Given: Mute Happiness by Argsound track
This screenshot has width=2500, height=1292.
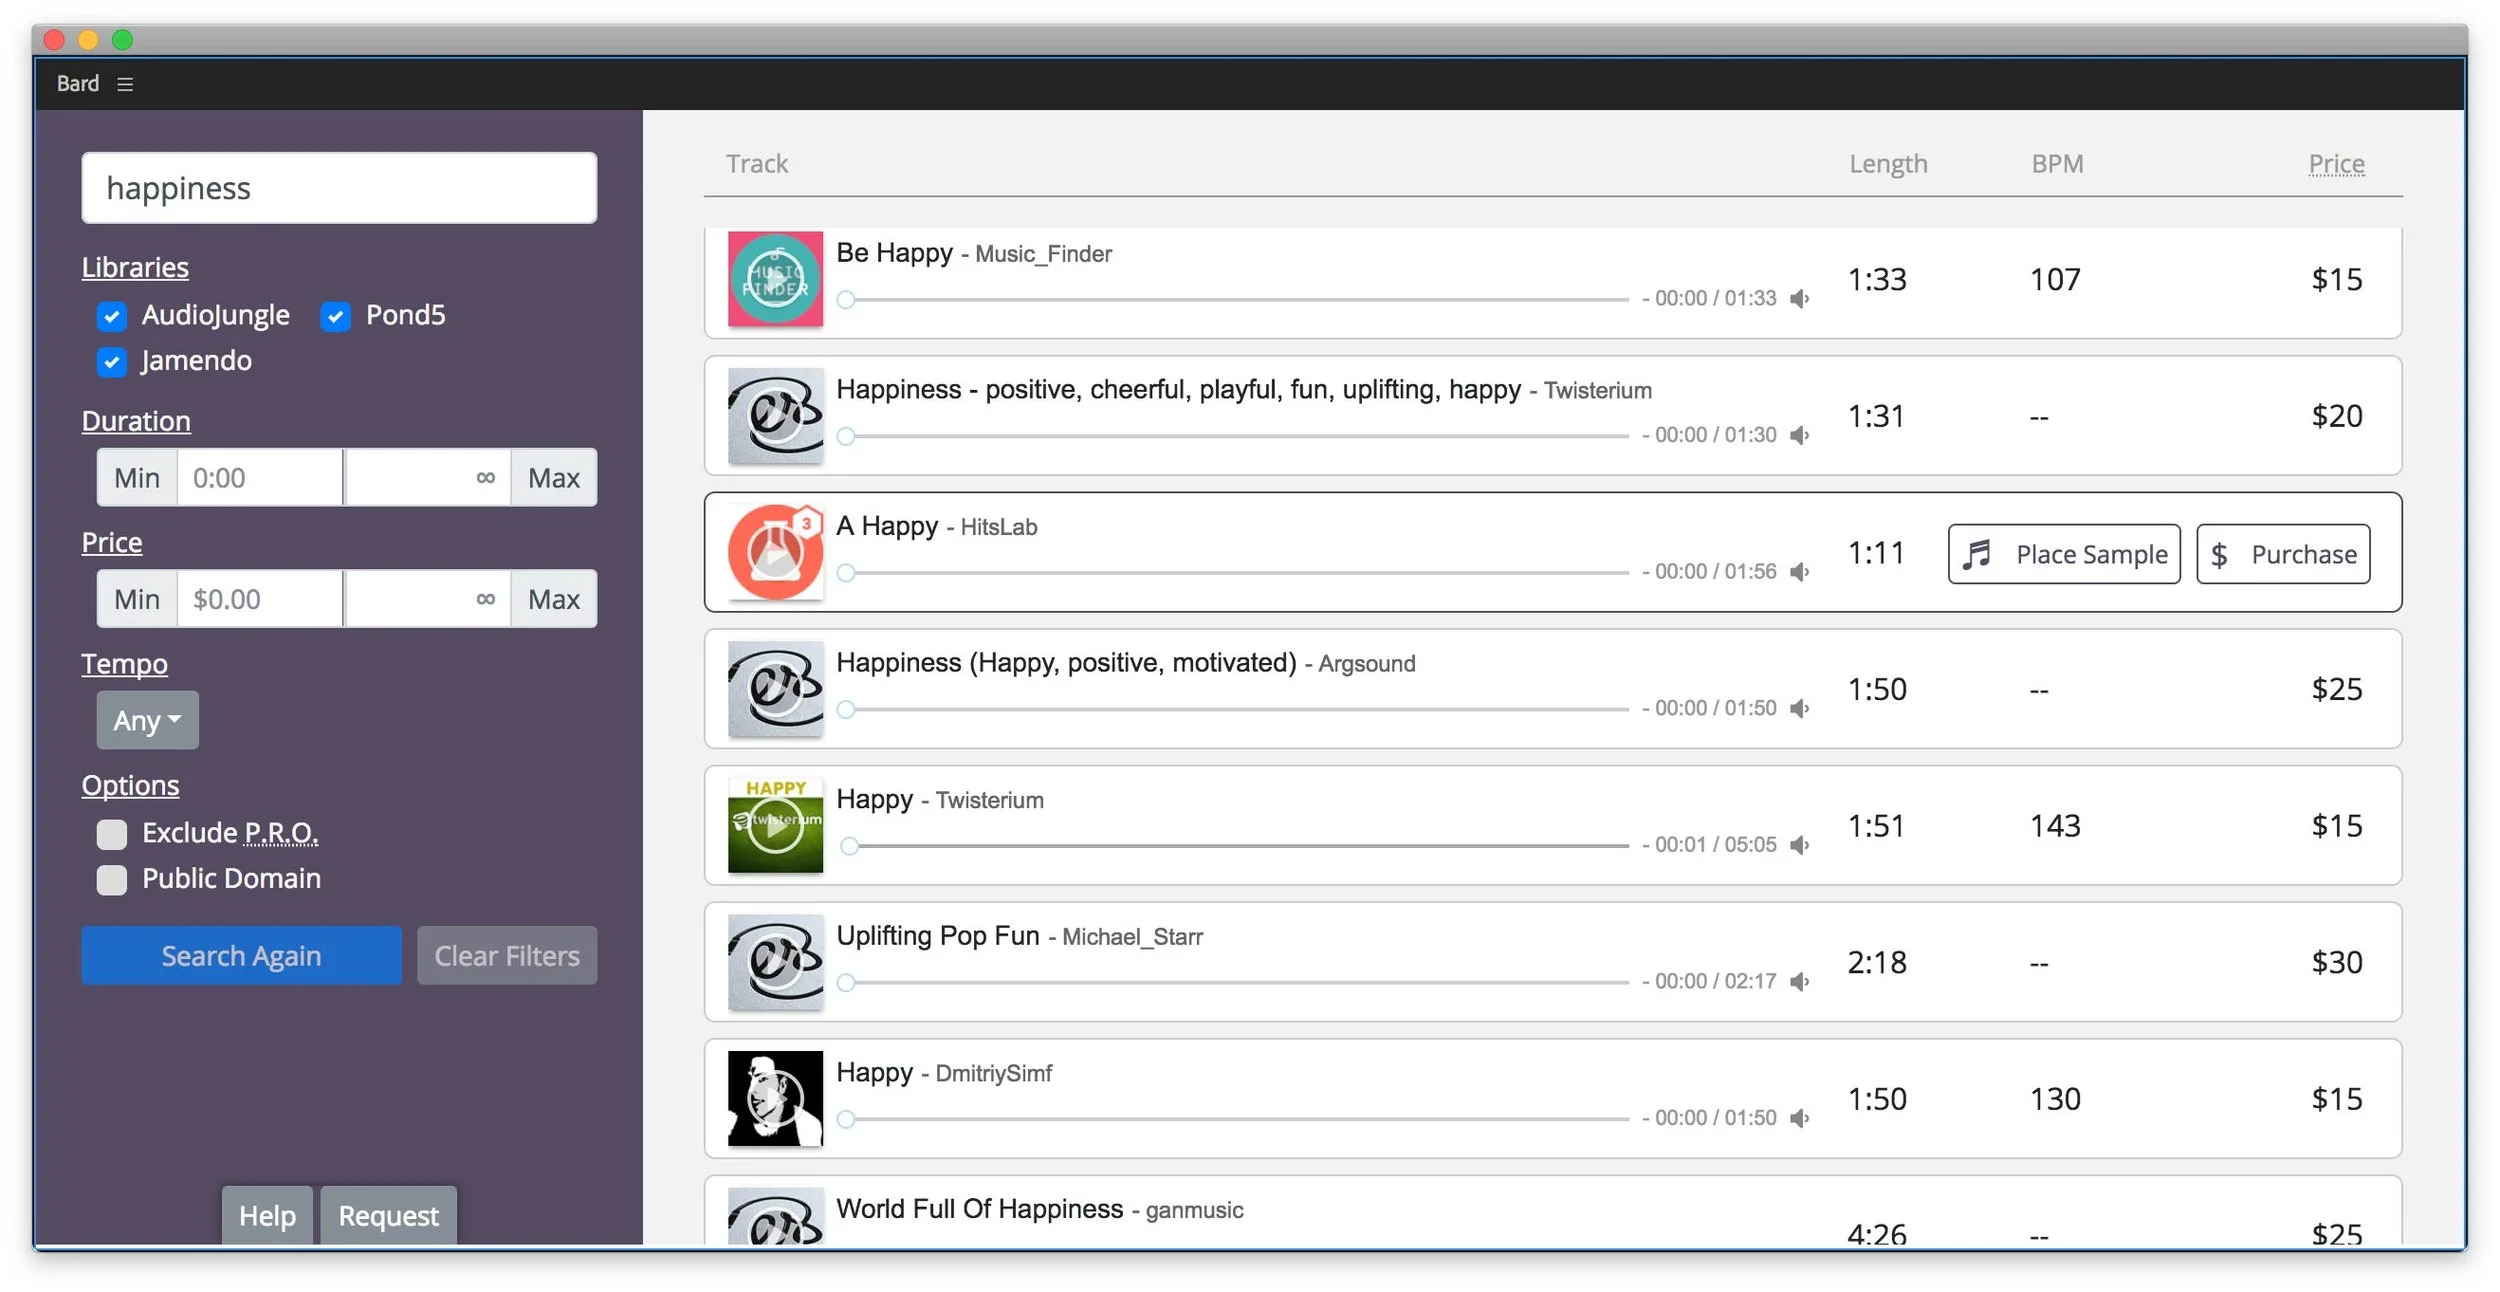Looking at the screenshot, I should coord(1800,709).
